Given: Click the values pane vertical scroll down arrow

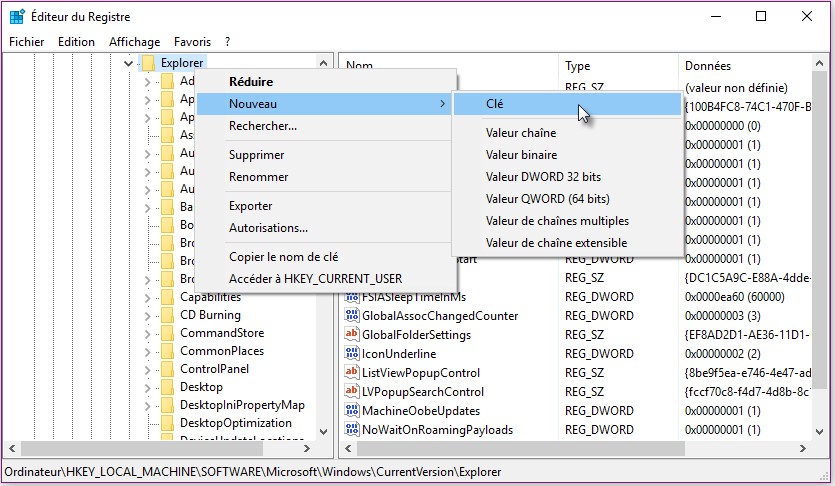Looking at the screenshot, I should pos(826,431).
